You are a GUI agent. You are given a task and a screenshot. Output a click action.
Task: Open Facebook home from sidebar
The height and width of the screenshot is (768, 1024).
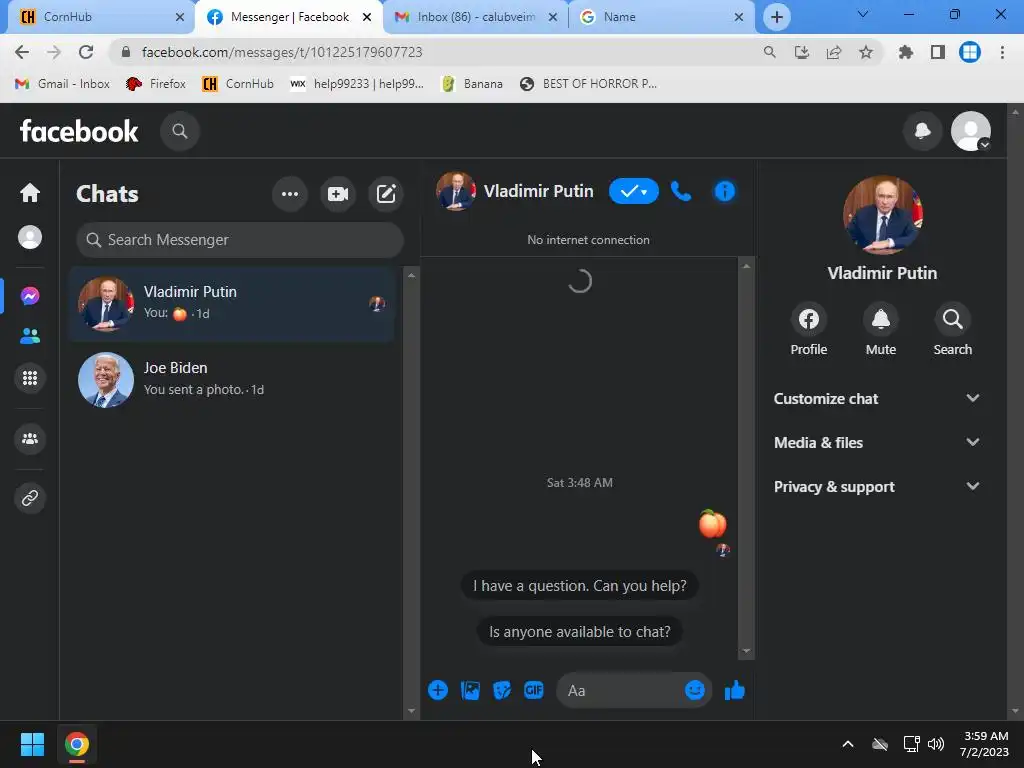(x=30, y=193)
